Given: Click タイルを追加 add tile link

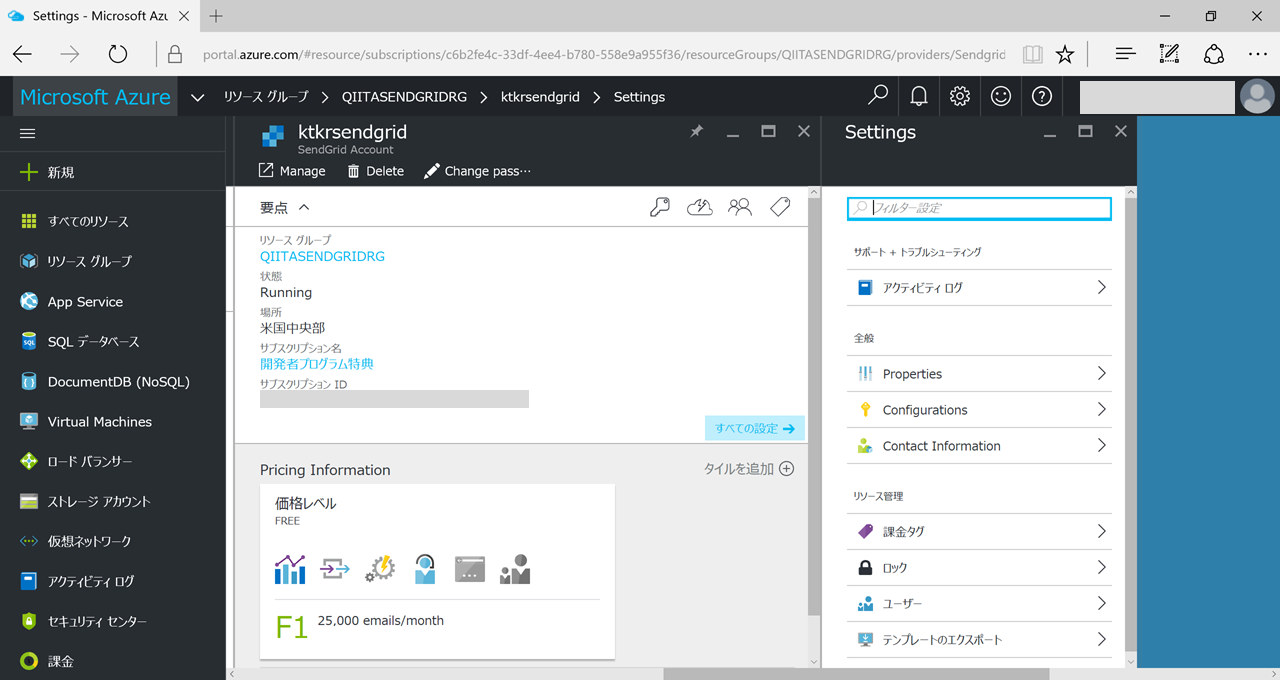Looking at the screenshot, I should (749, 468).
